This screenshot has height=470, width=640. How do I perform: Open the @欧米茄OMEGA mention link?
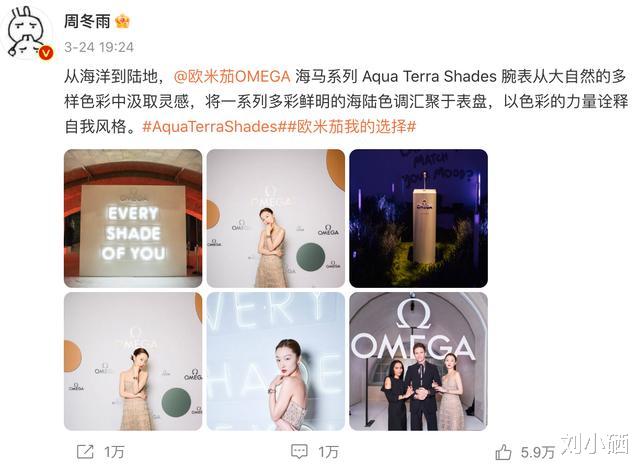tap(232, 77)
